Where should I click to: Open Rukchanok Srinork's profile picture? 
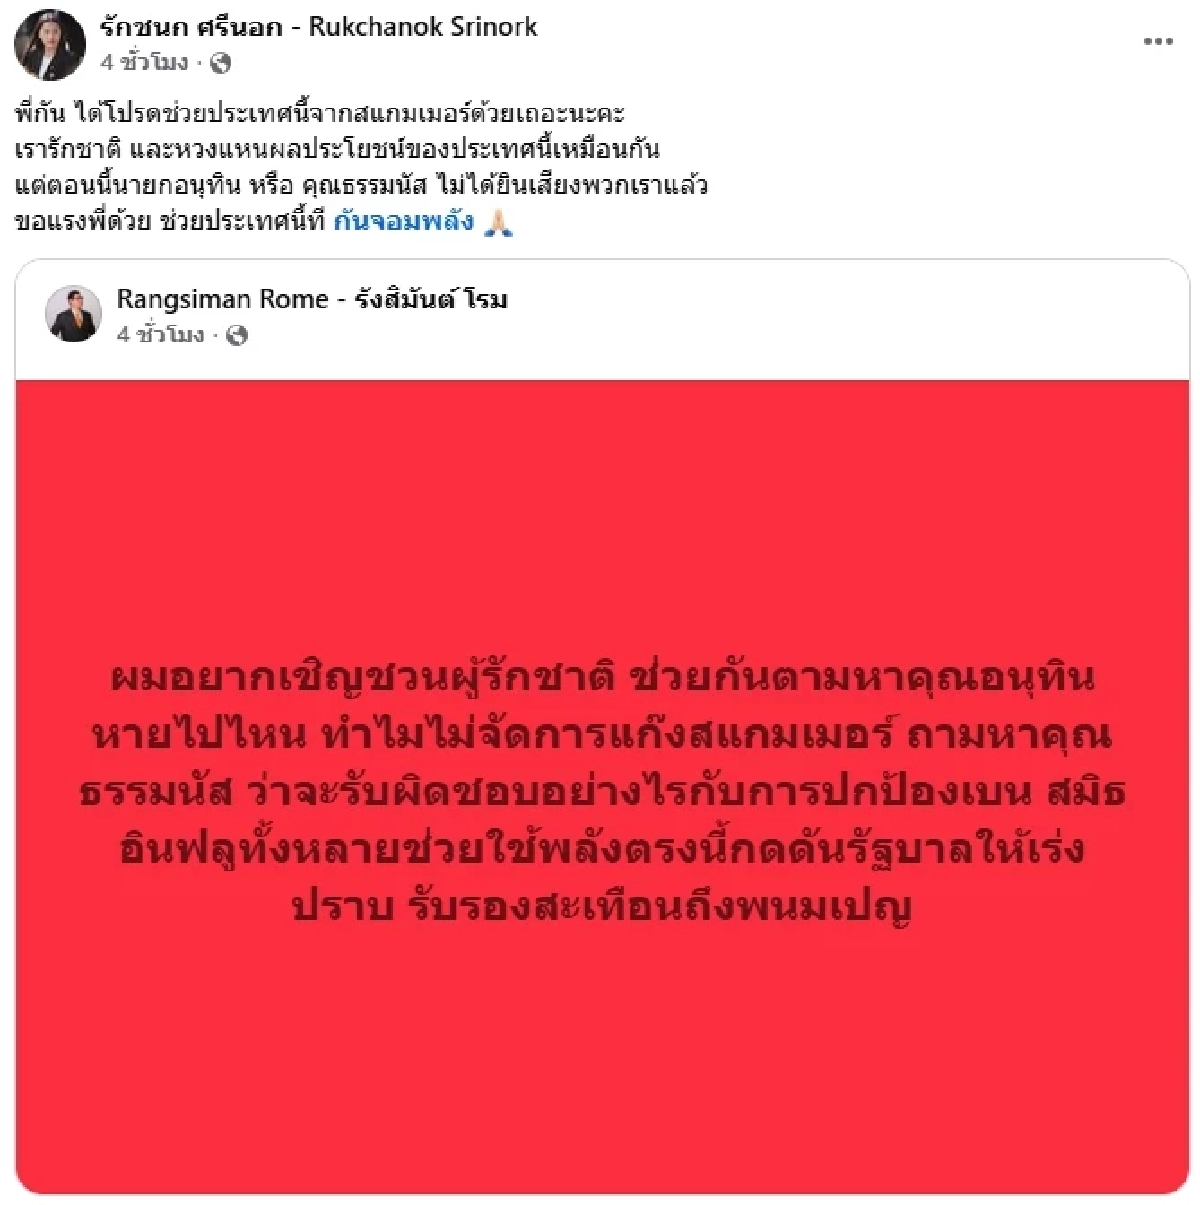coord(50,44)
